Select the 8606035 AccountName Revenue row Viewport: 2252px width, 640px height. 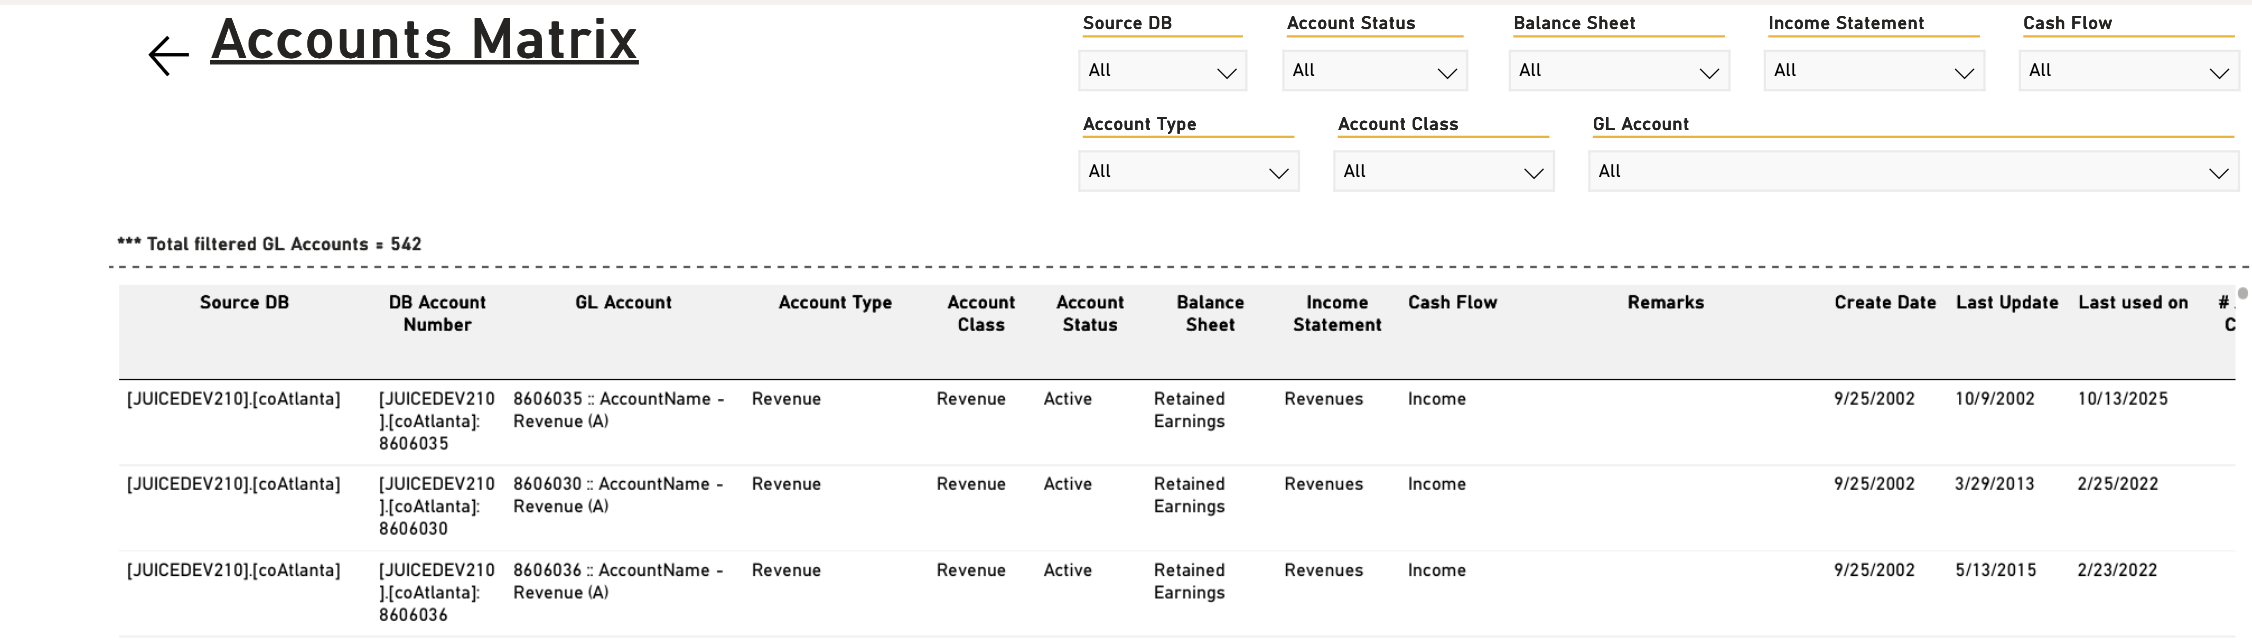[1176, 422]
